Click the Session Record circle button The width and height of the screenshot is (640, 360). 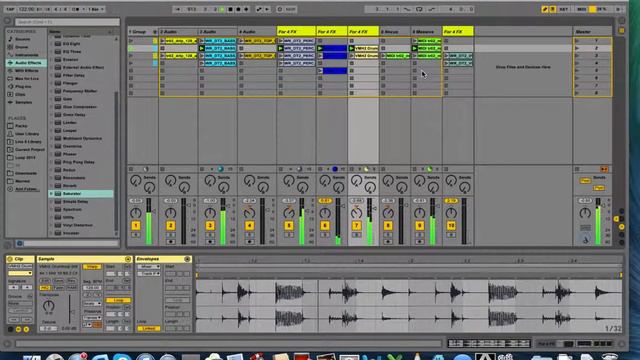280,9
